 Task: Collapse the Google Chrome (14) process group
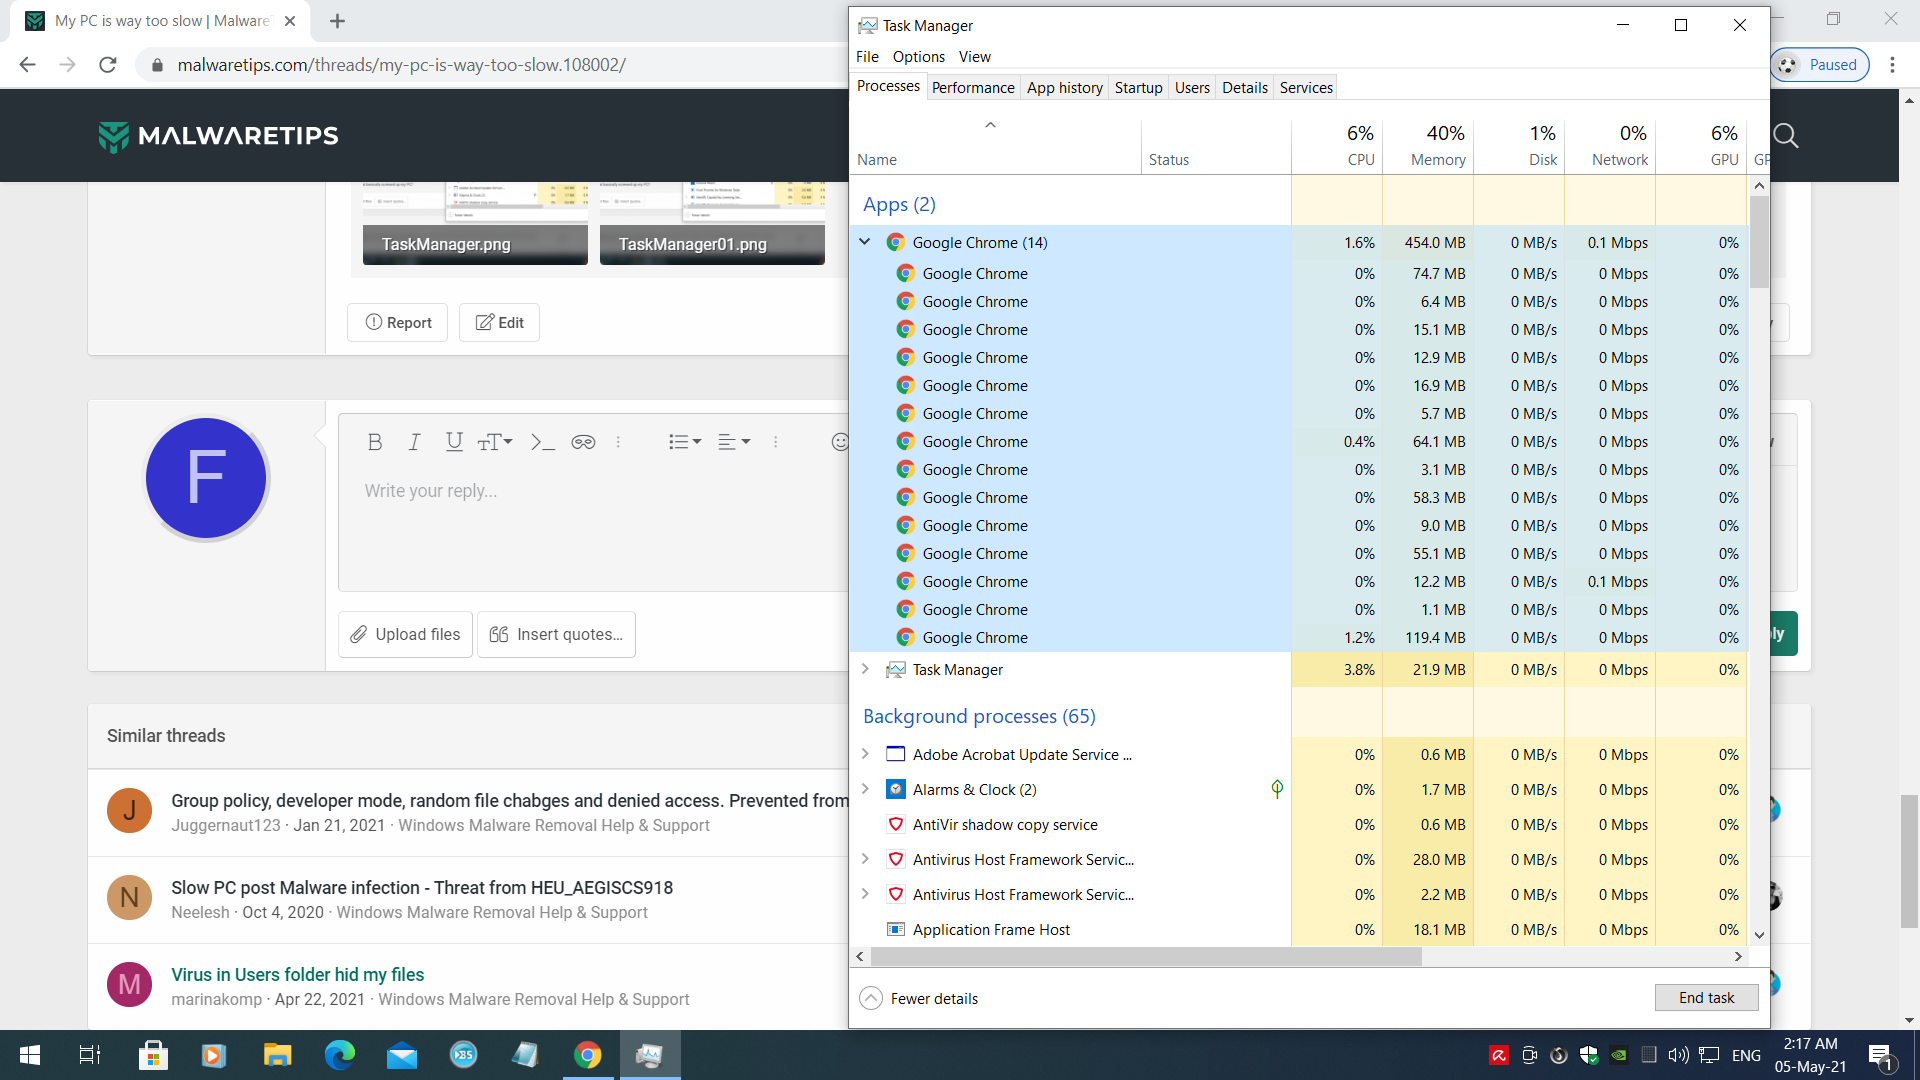tap(865, 242)
